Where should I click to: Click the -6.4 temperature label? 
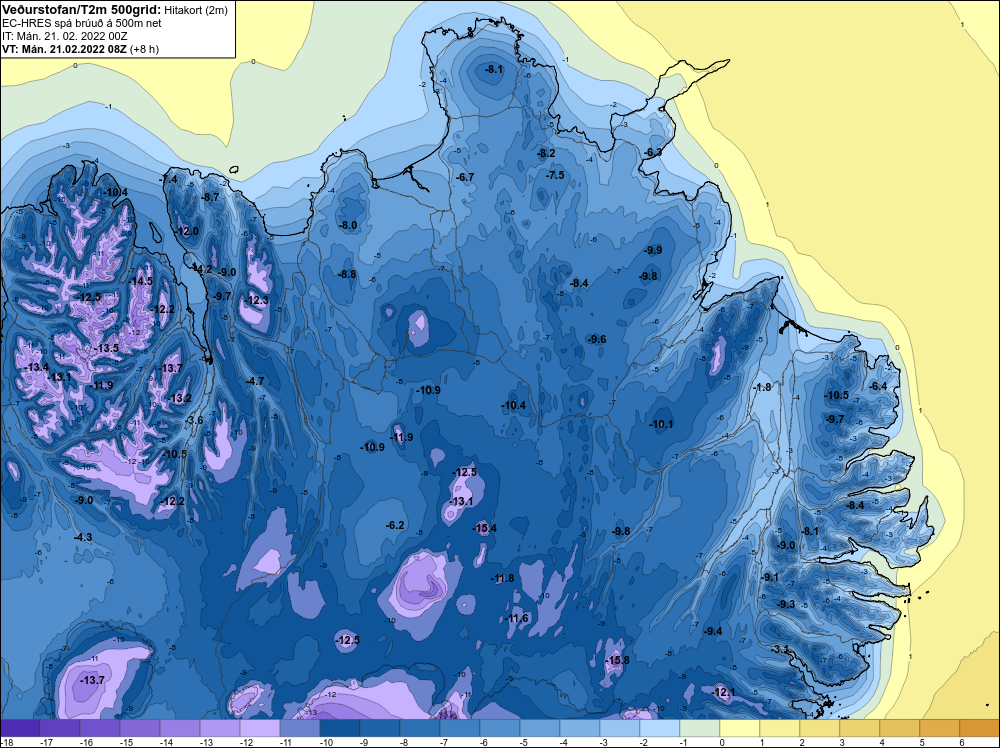coord(878,387)
